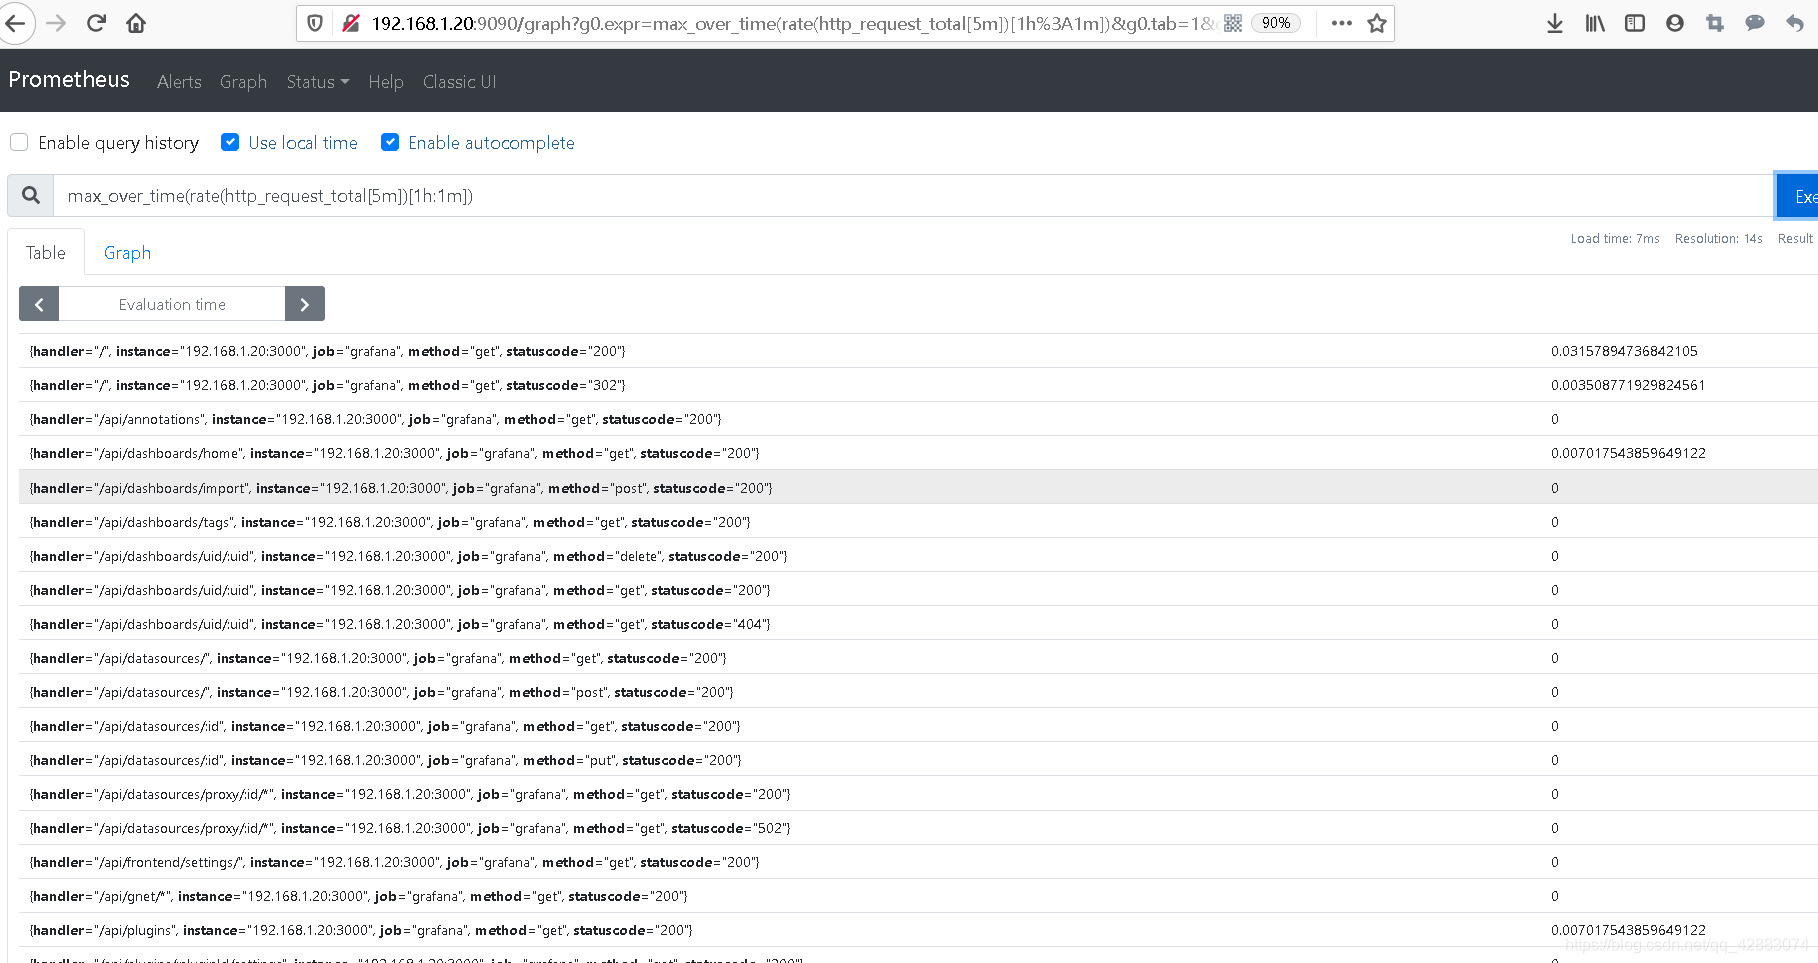Click the Execute button

click(1797, 196)
